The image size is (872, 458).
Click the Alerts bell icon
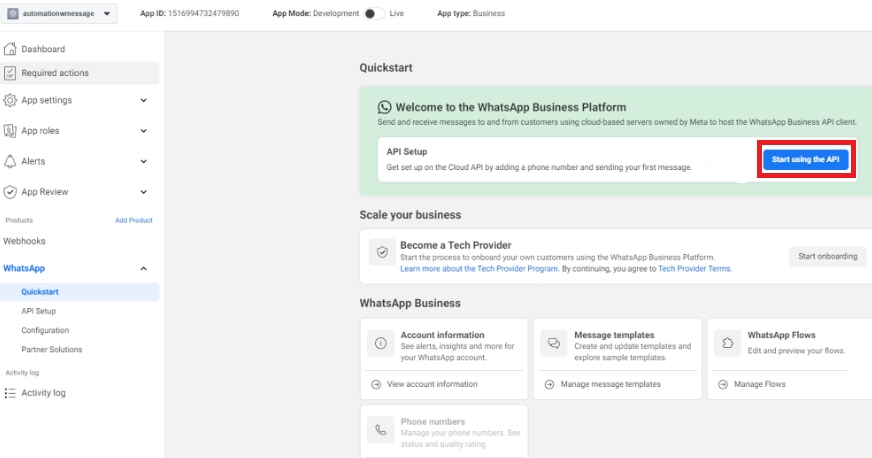point(10,161)
